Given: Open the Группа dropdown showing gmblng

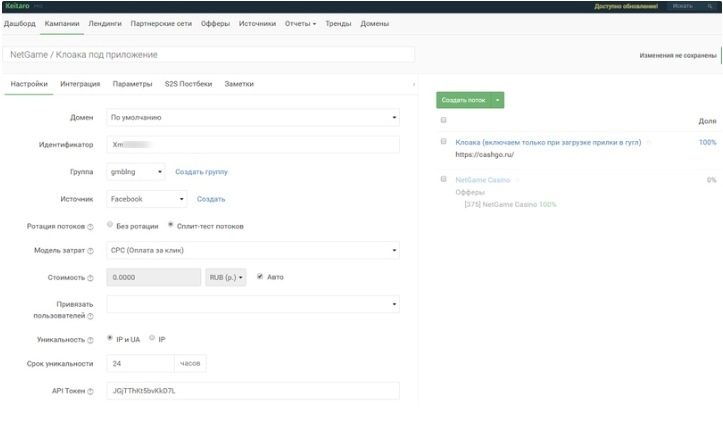Looking at the screenshot, I should pyautogui.click(x=136, y=172).
